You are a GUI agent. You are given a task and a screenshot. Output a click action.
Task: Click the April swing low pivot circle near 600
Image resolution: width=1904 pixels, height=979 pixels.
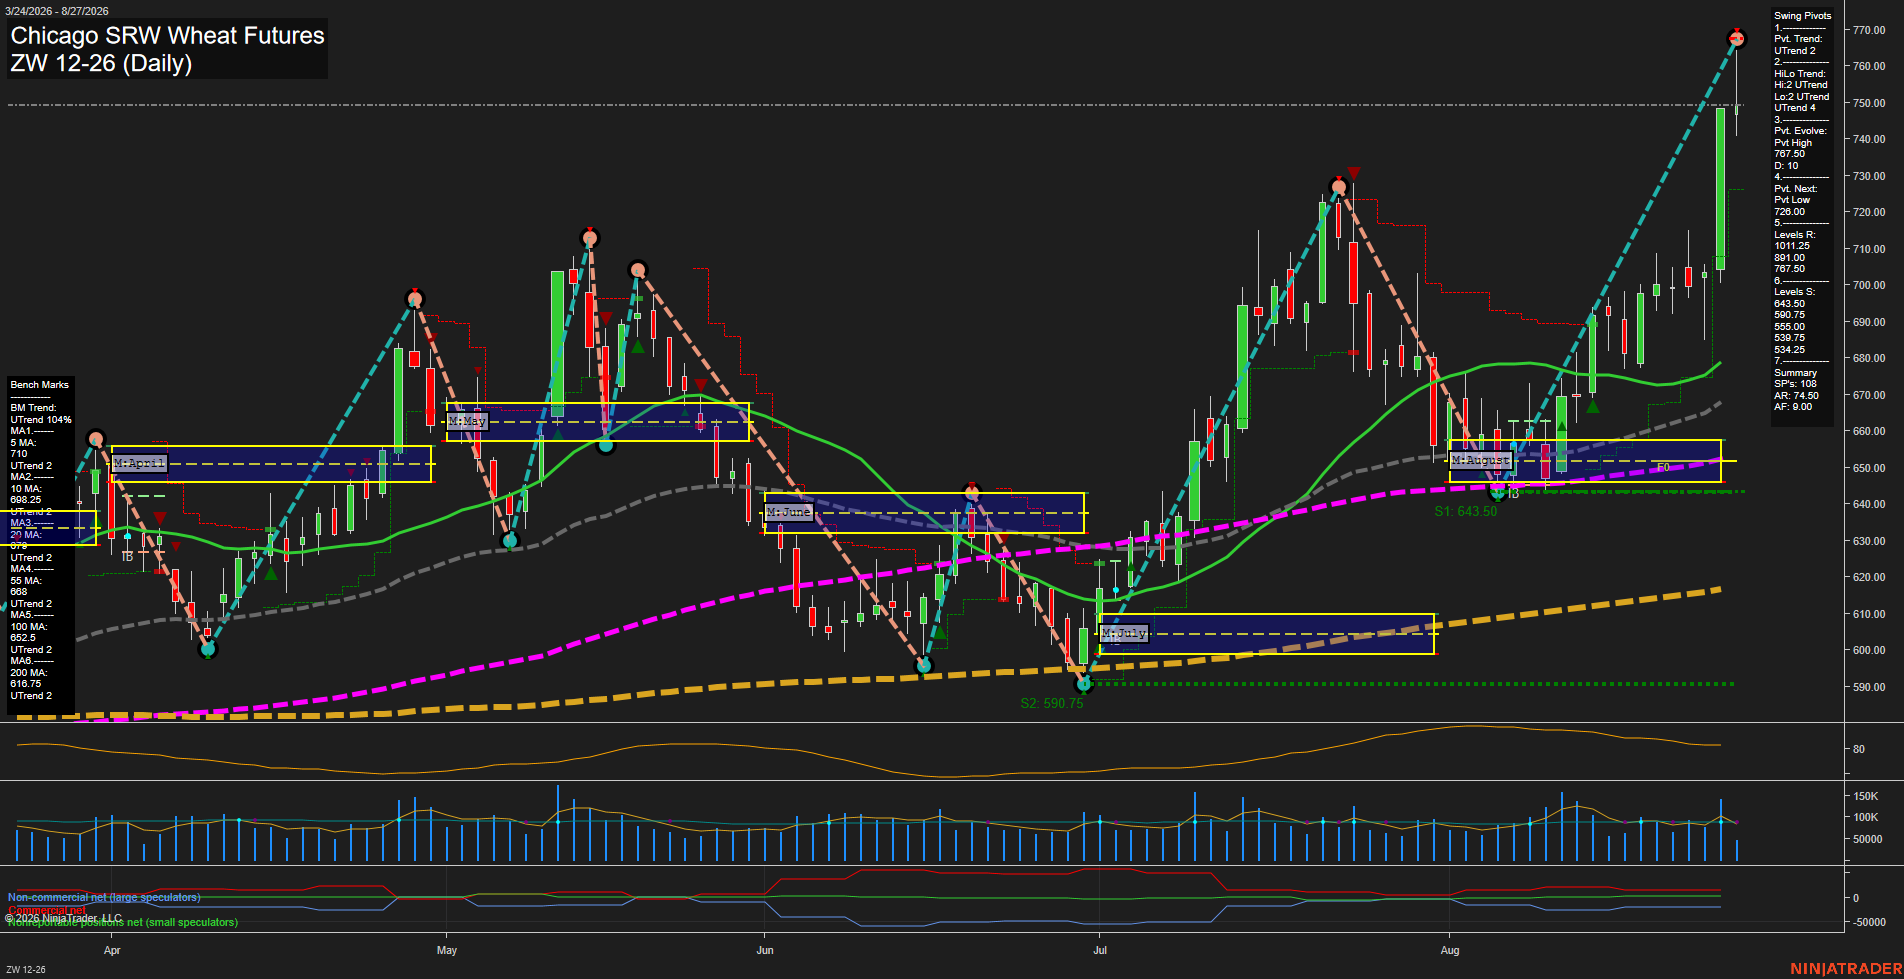(208, 649)
